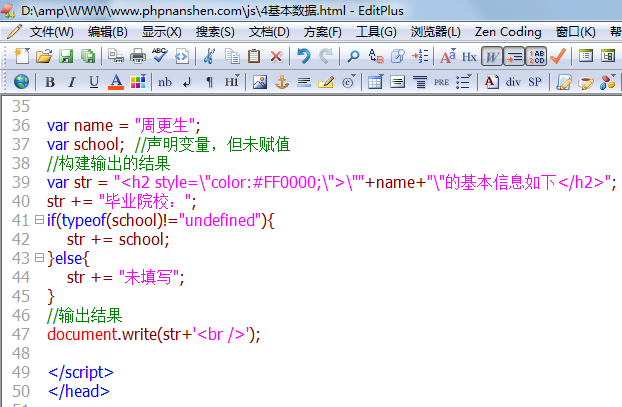622x407 pixels.
Task: Open the 文件(W) menu
Action: (x=52, y=32)
